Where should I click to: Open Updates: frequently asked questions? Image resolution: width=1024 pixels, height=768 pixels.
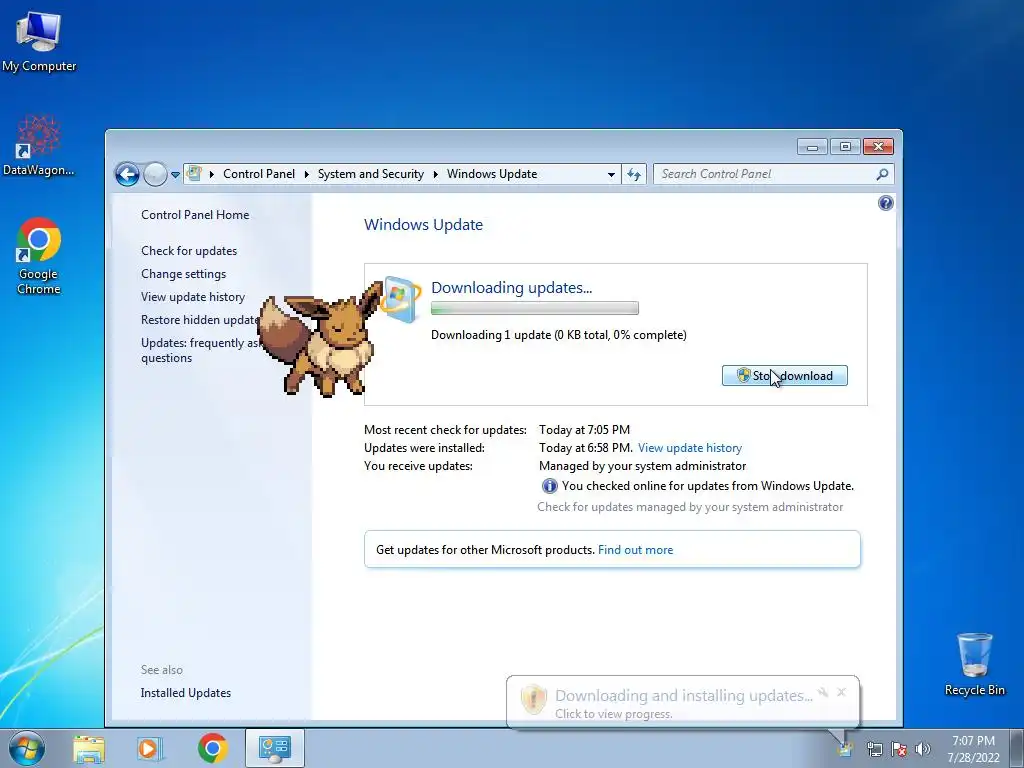click(200, 350)
